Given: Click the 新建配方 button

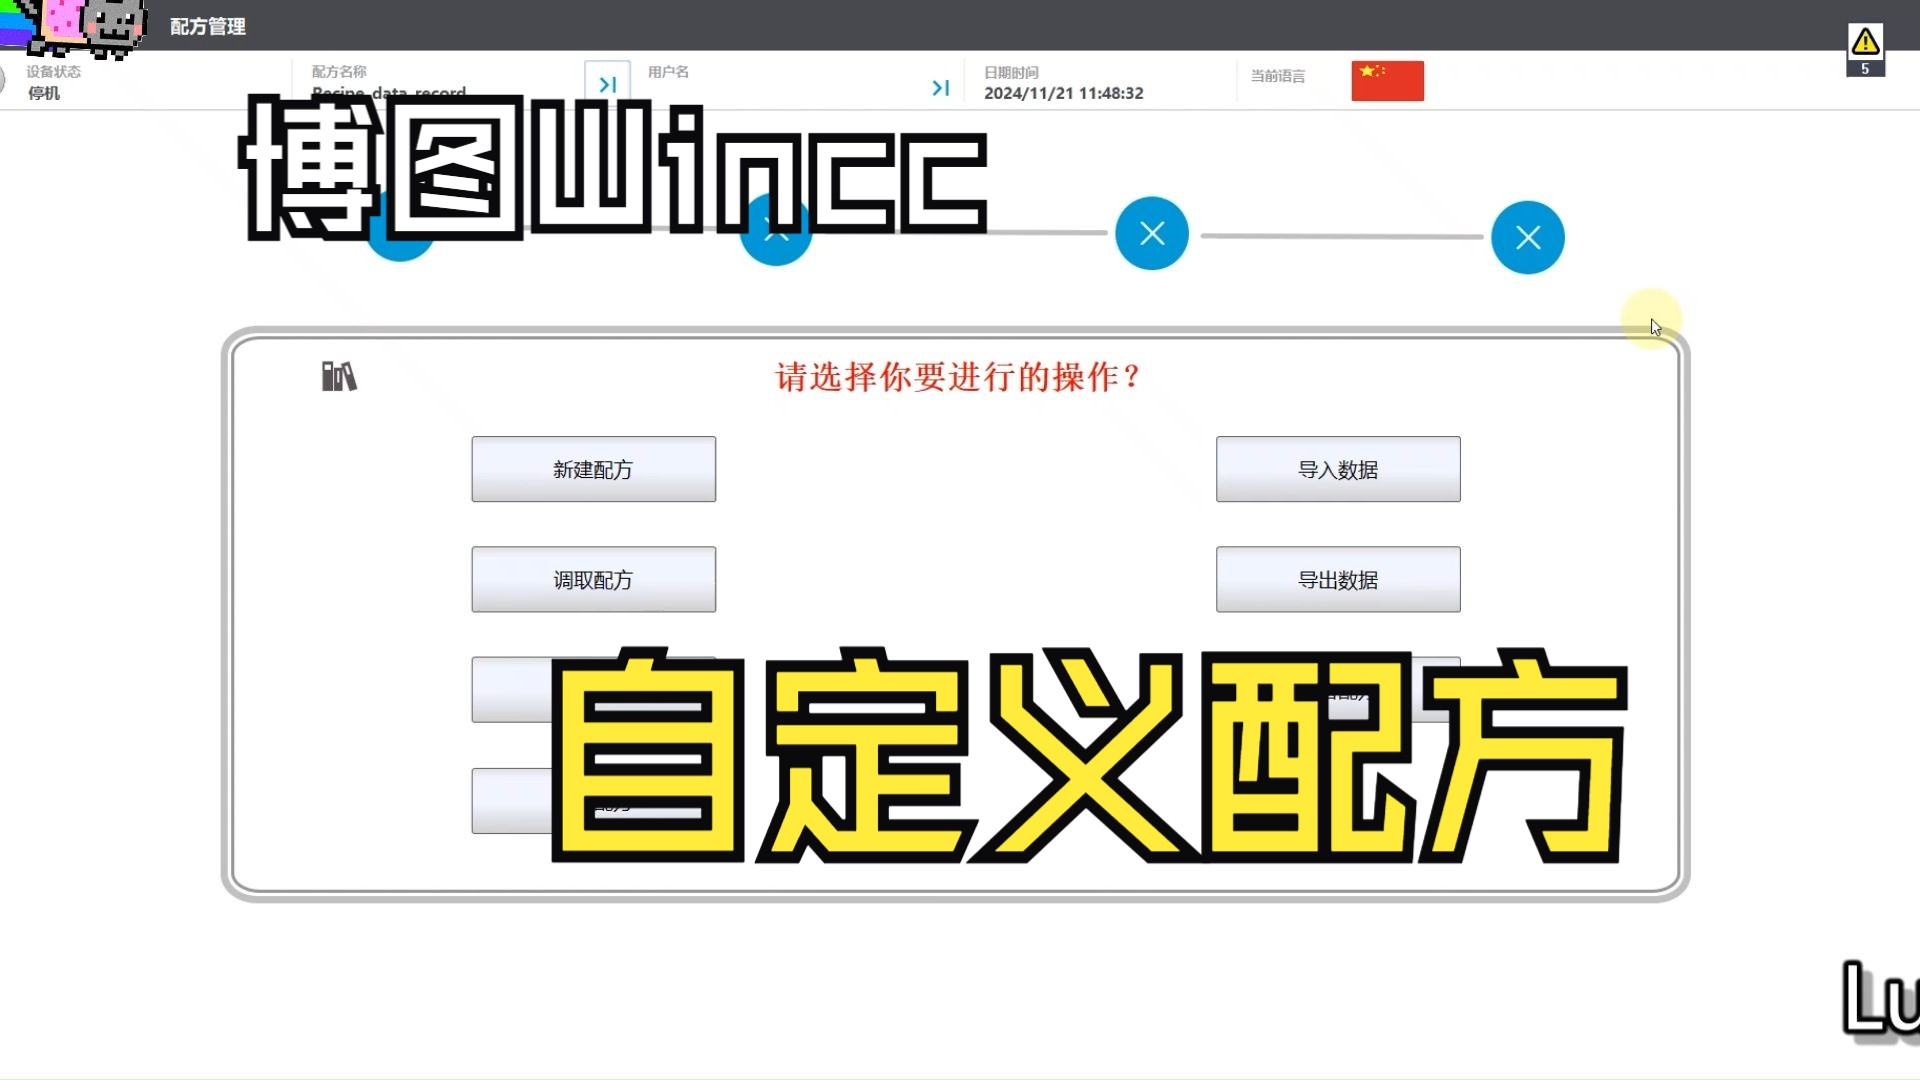Looking at the screenshot, I should tap(593, 469).
